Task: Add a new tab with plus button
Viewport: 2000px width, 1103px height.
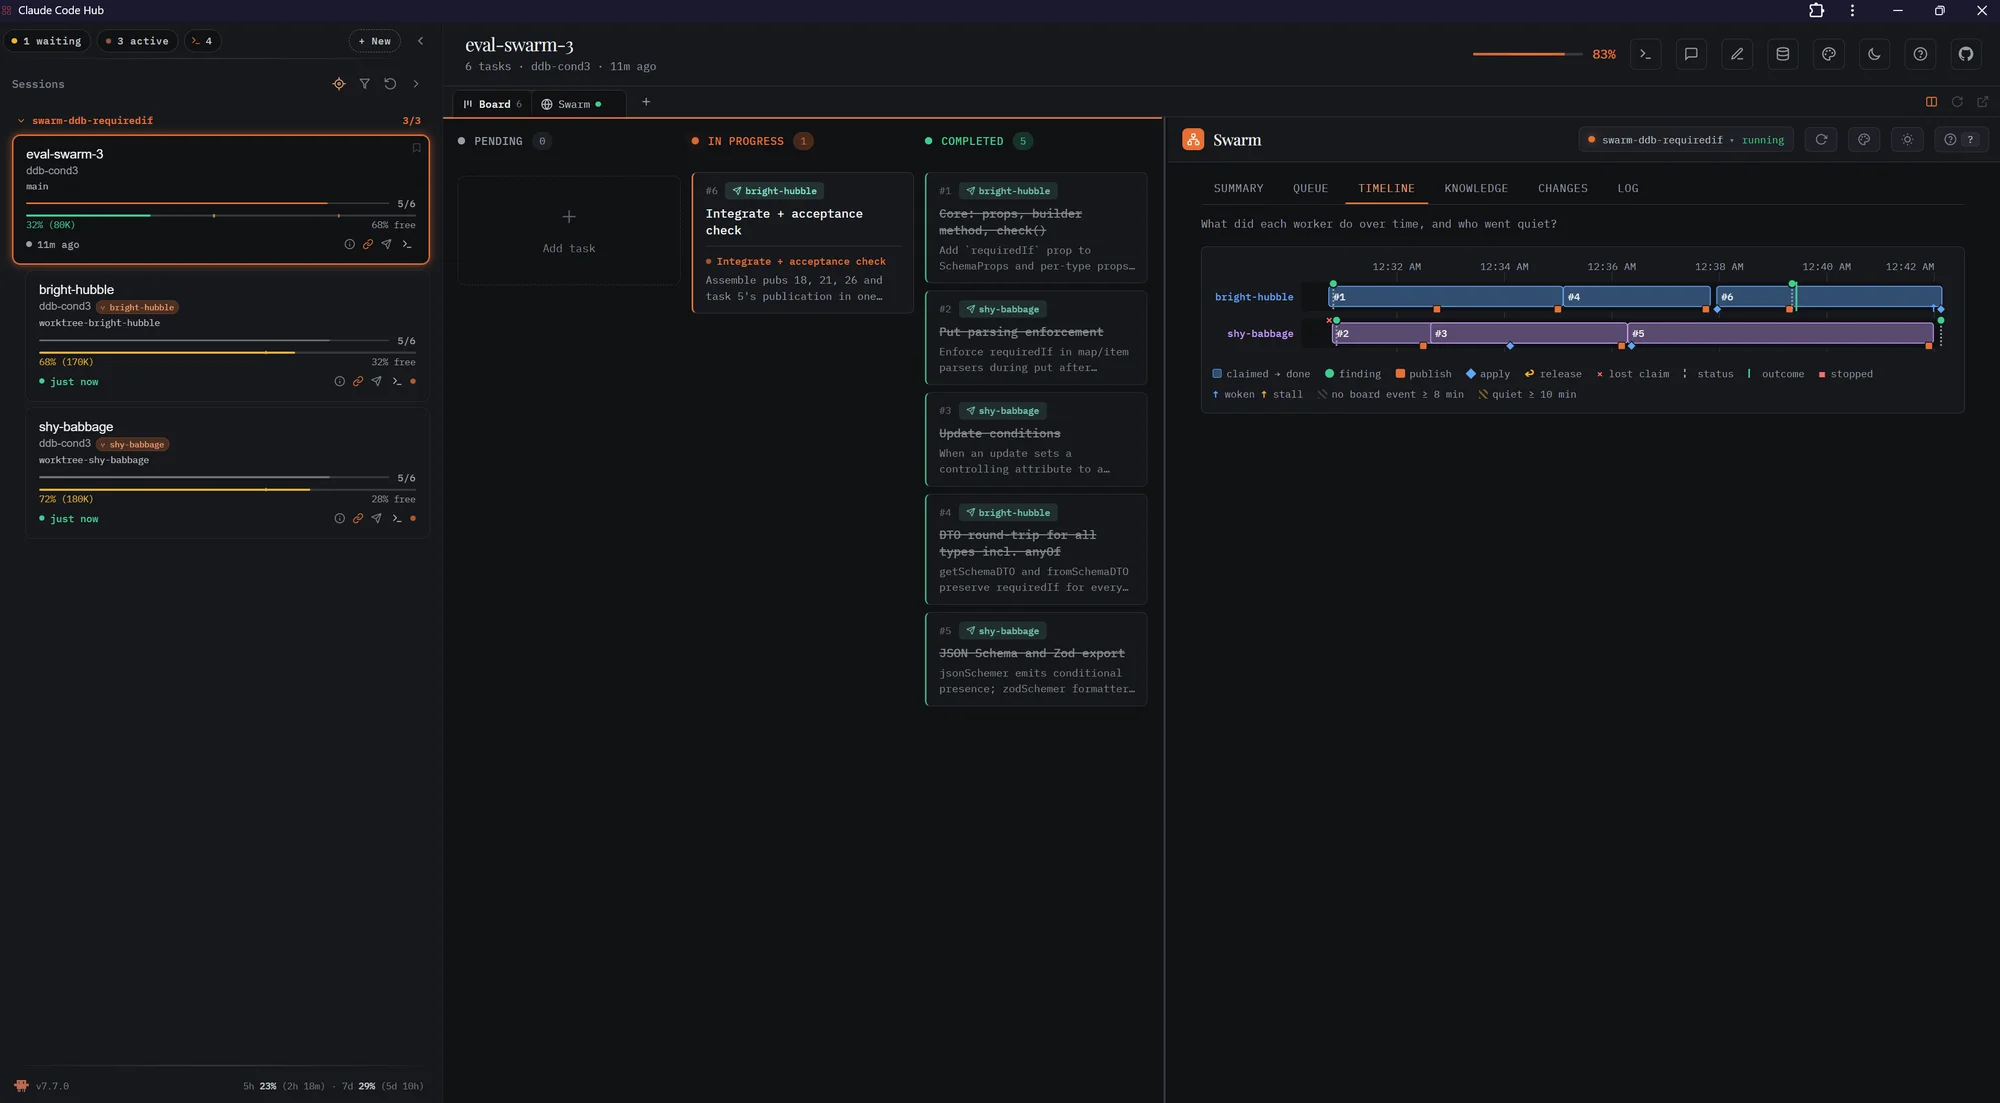Action: click(646, 102)
